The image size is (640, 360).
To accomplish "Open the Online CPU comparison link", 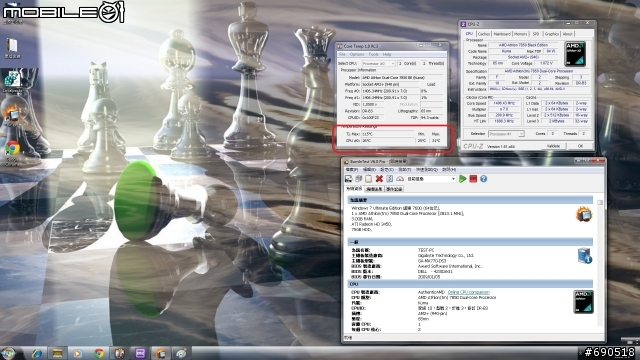I will 469,292.
